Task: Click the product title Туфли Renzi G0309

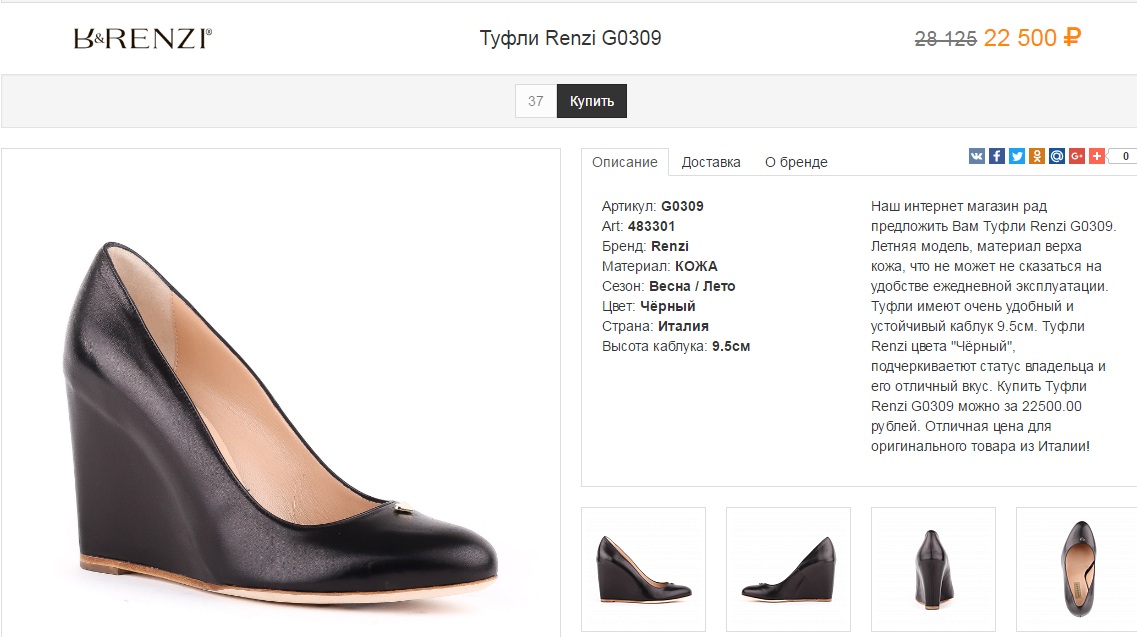Action: [570, 39]
